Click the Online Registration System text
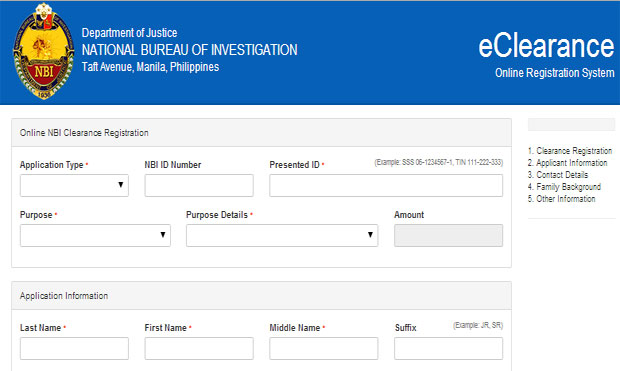The width and height of the screenshot is (620, 371). coord(555,73)
